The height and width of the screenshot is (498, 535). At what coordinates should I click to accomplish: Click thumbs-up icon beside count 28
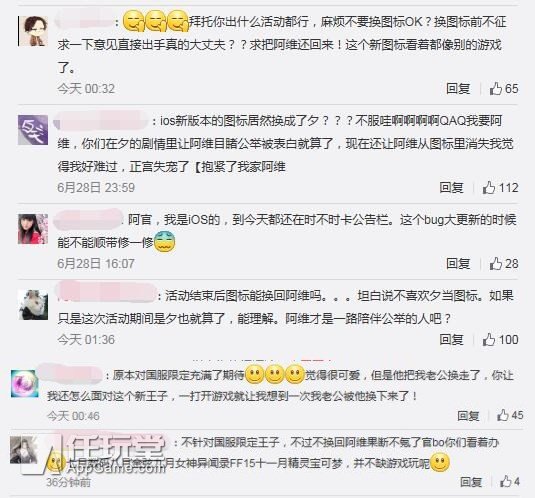tap(496, 264)
